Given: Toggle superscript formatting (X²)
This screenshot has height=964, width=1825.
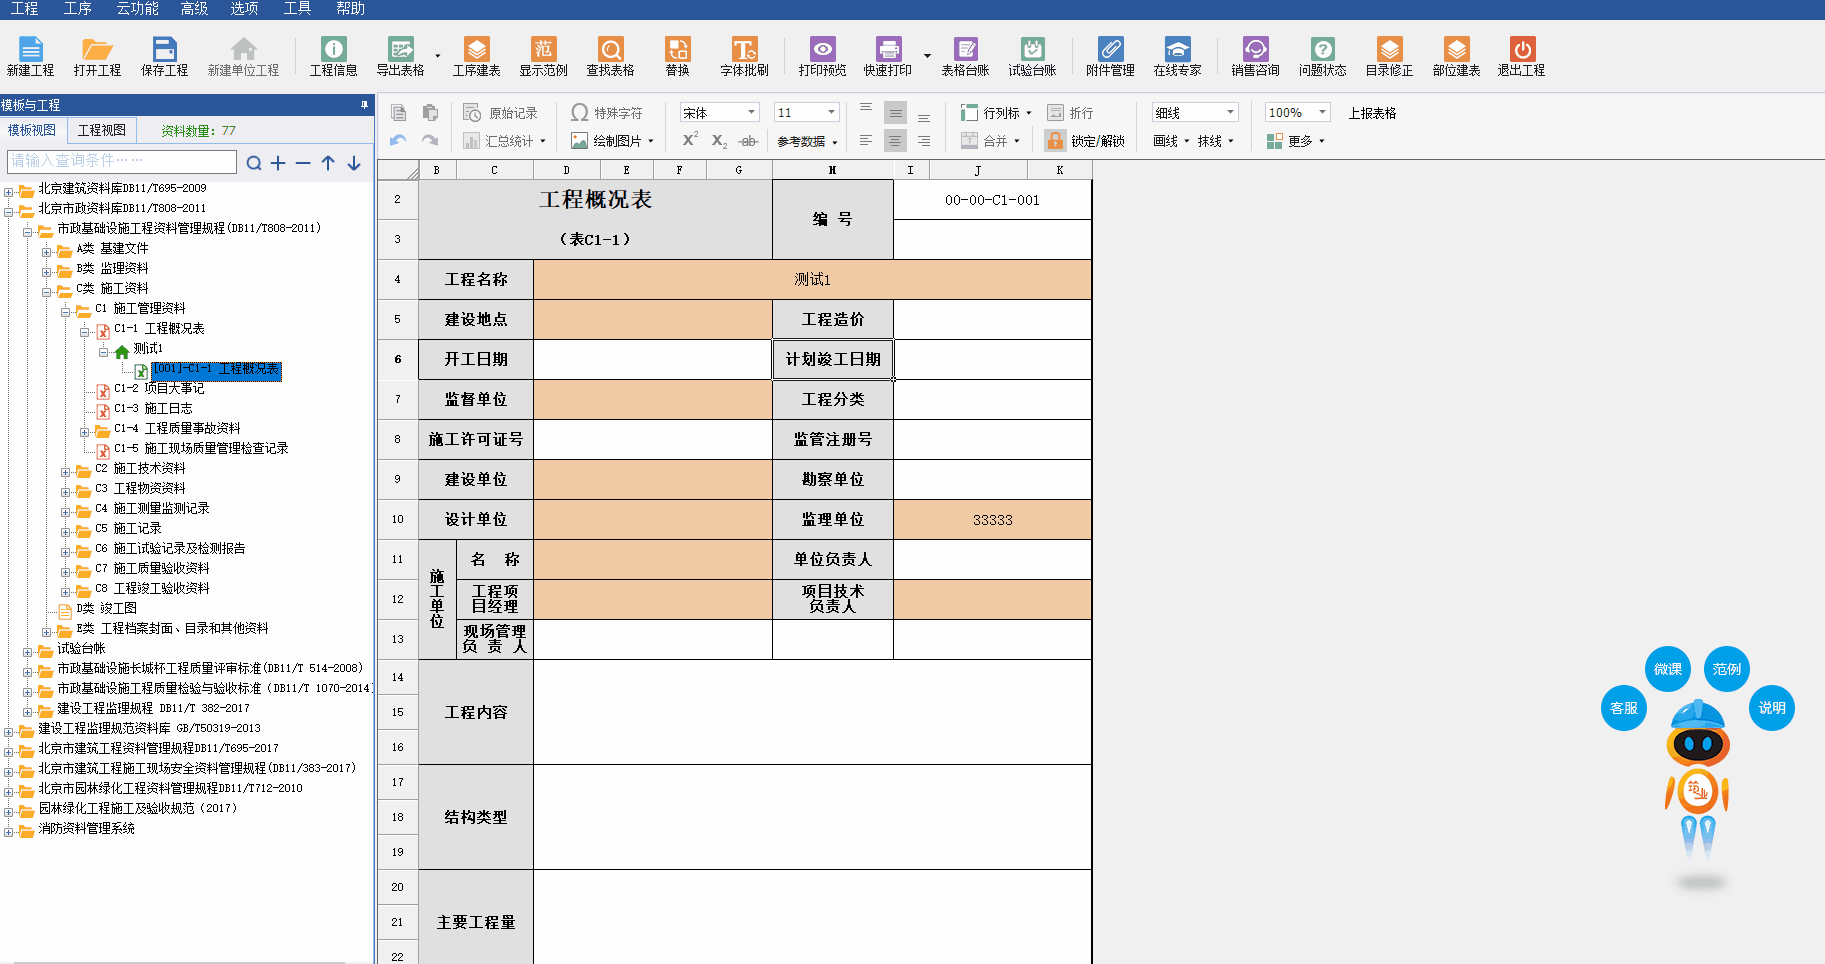Looking at the screenshot, I should [x=690, y=140].
